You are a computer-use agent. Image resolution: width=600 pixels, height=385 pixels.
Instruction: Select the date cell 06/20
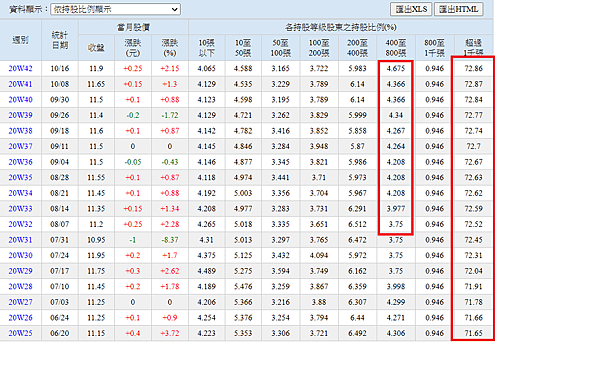pos(60,333)
